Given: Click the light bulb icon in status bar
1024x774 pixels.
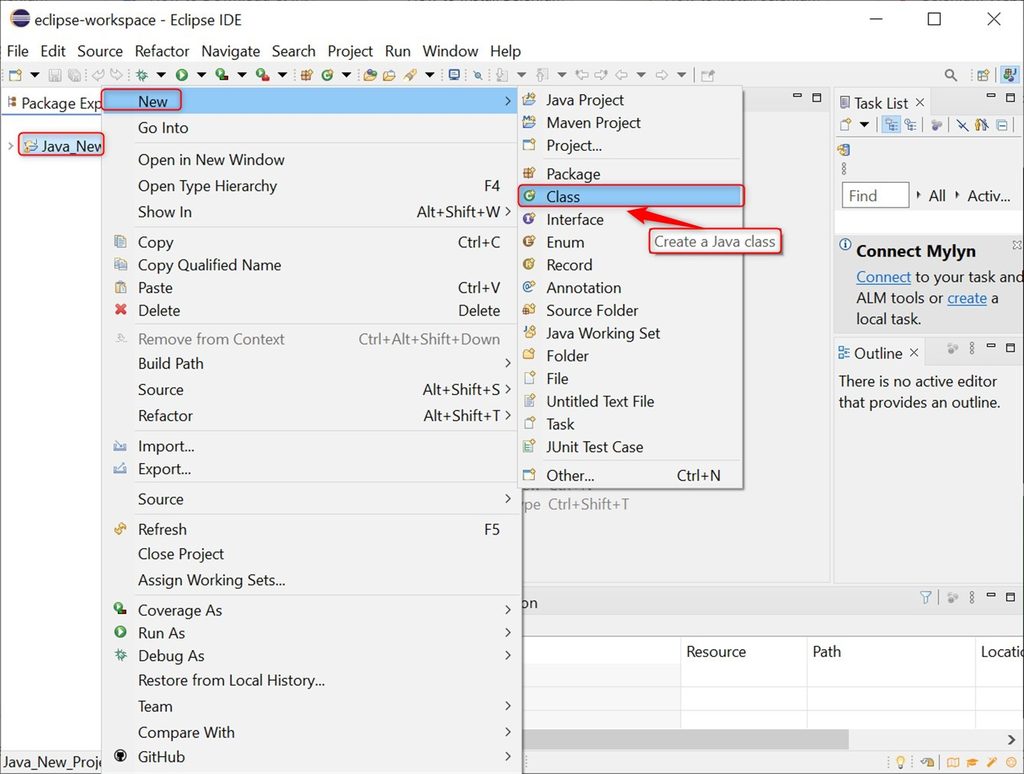Looking at the screenshot, I should [900, 762].
